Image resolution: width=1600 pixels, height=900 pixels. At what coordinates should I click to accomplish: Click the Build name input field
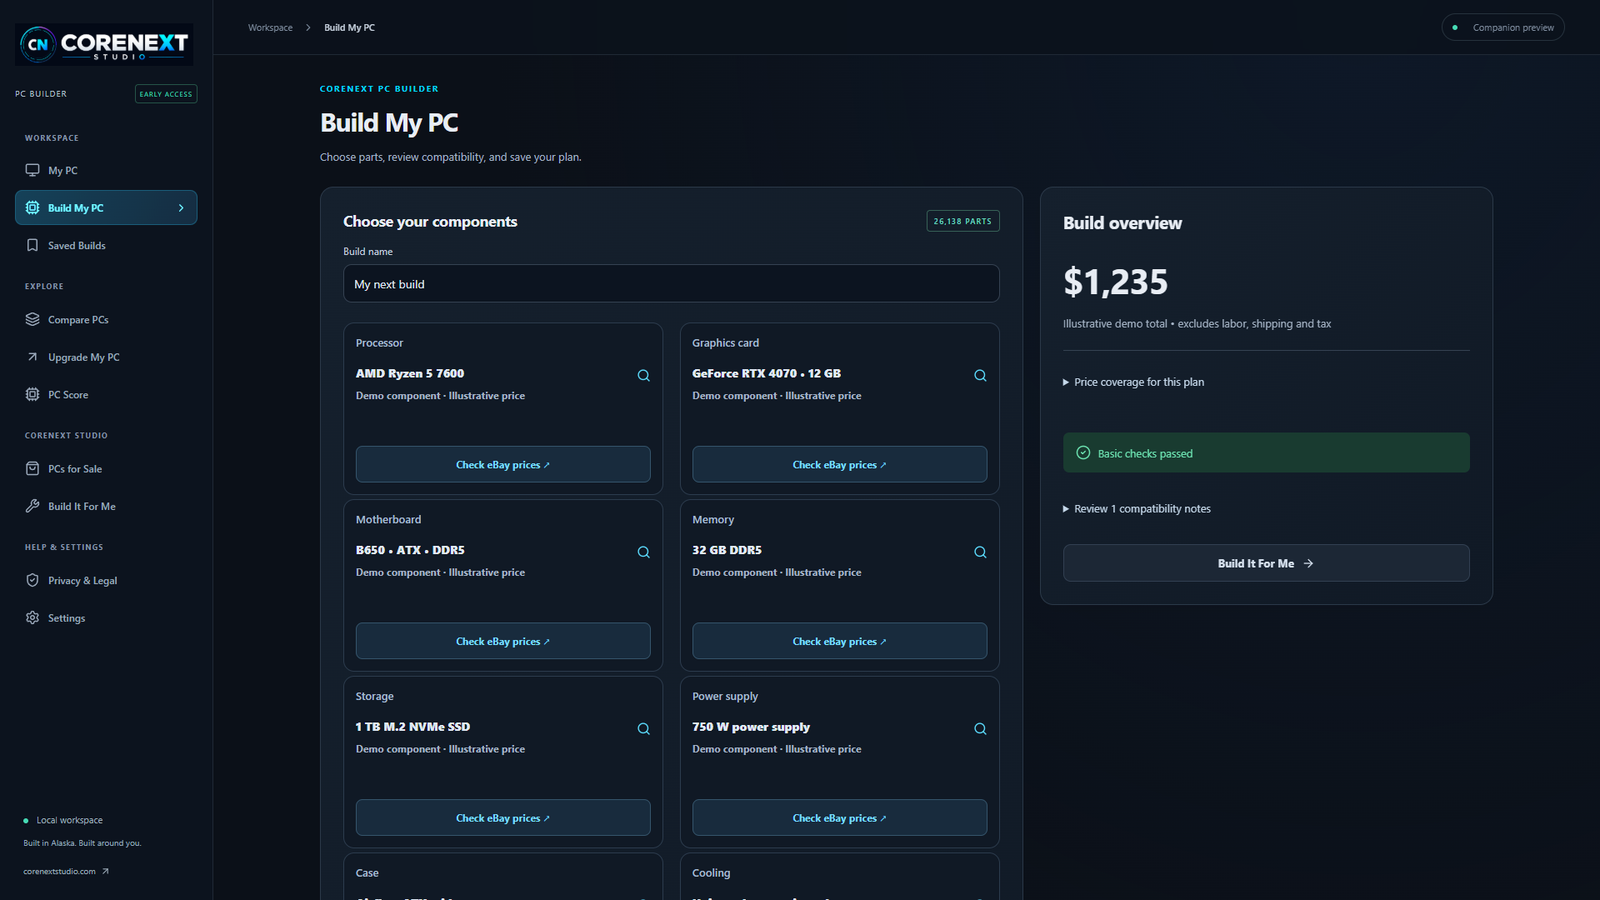click(x=671, y=284)
